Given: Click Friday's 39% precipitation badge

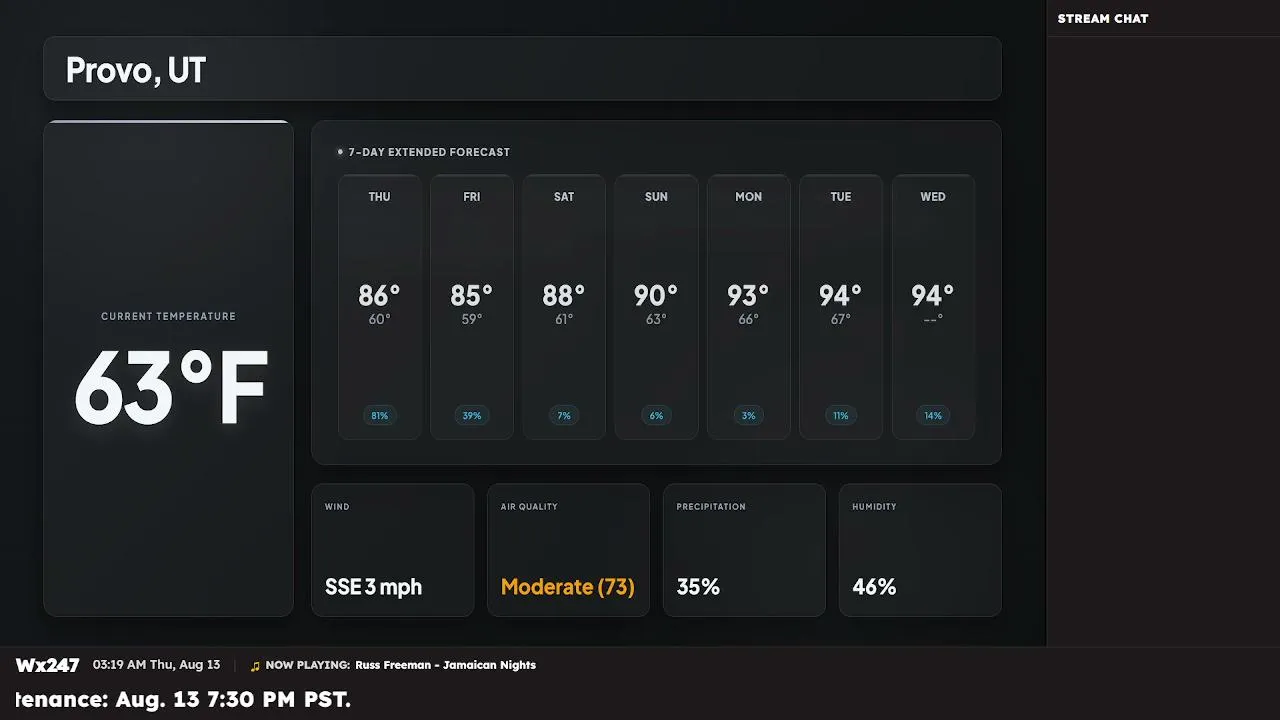Looking at the screenshot, I should click(472, 415).
